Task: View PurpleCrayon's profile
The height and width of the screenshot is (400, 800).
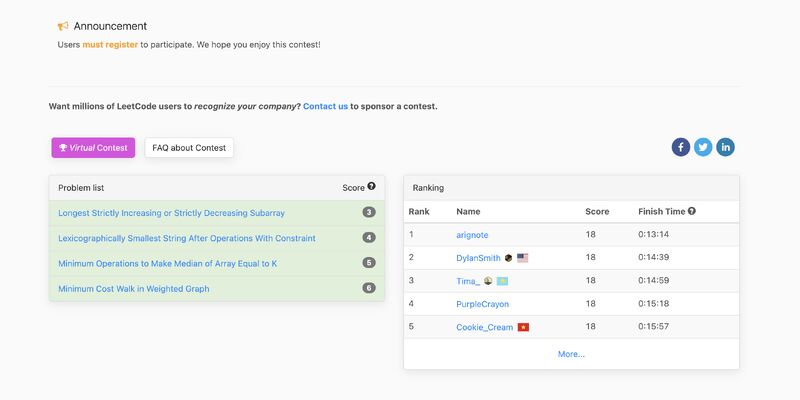Action: pyautogui.click(x=483, y=304)
